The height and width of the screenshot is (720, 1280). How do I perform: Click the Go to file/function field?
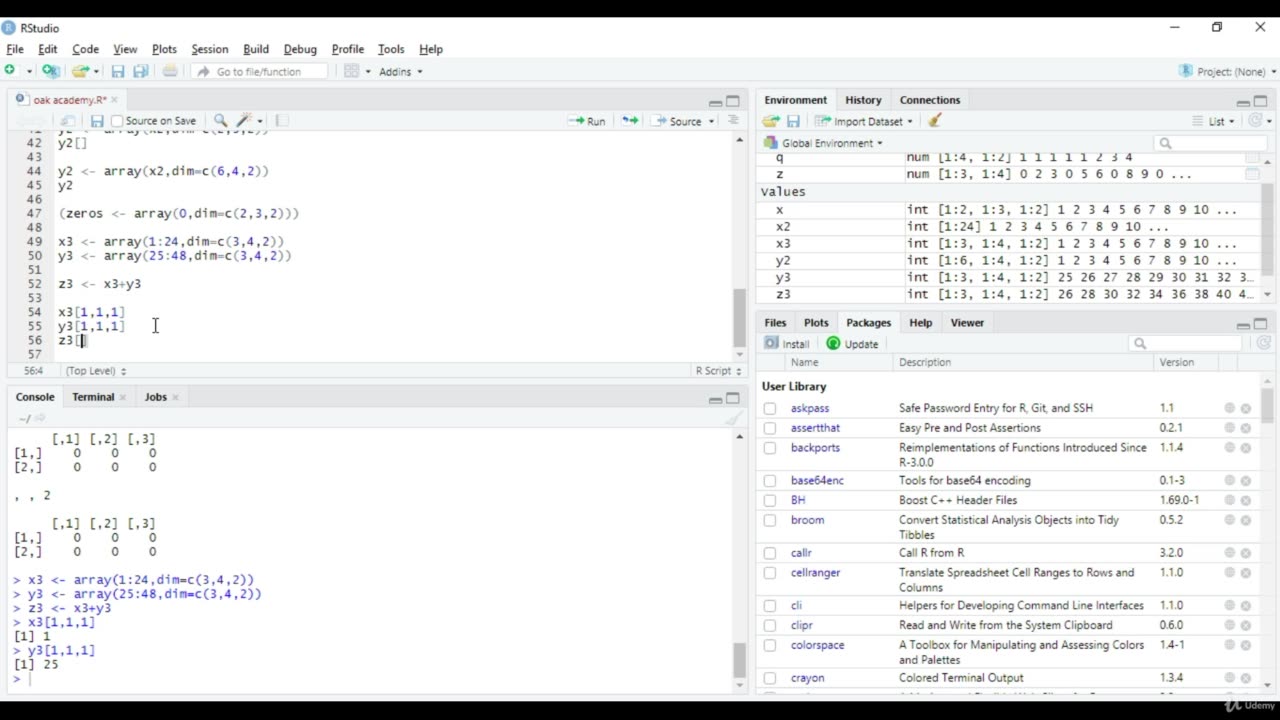(259, 71)
